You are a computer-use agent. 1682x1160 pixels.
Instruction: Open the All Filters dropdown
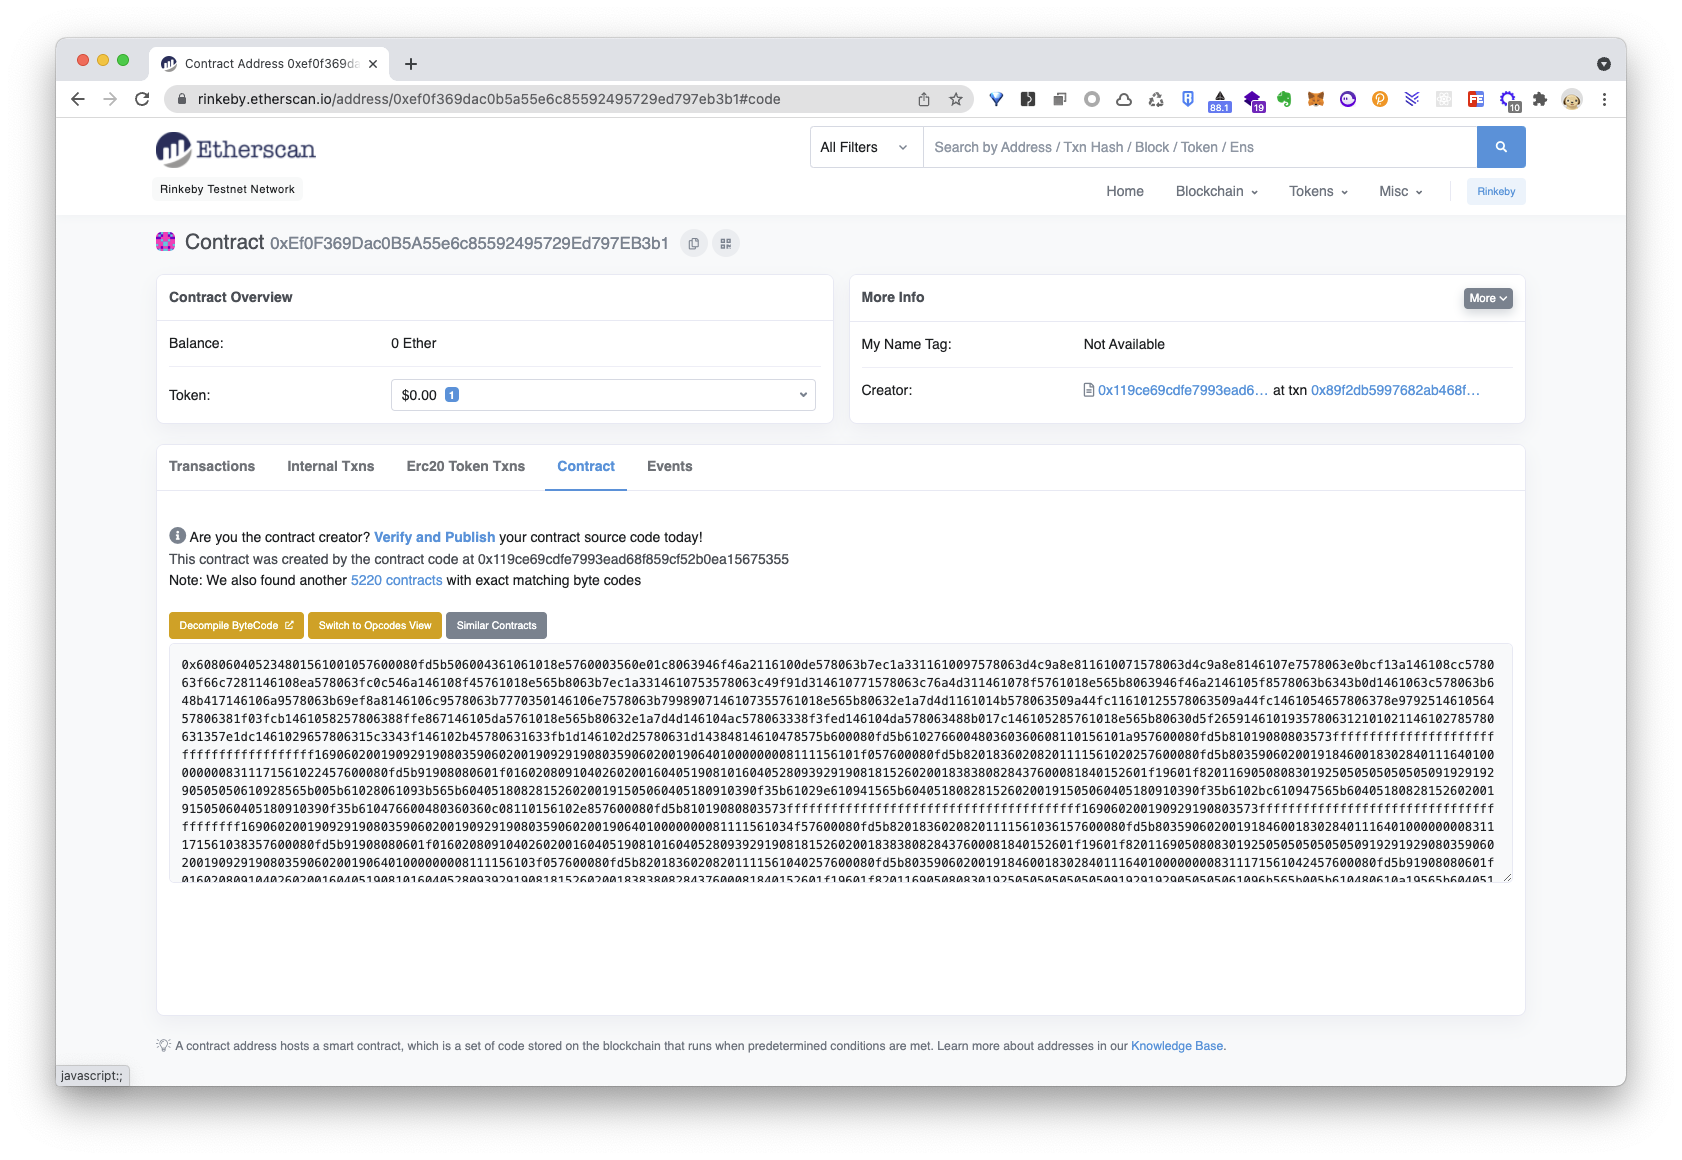pyautogui.click(x=864, y=147)
